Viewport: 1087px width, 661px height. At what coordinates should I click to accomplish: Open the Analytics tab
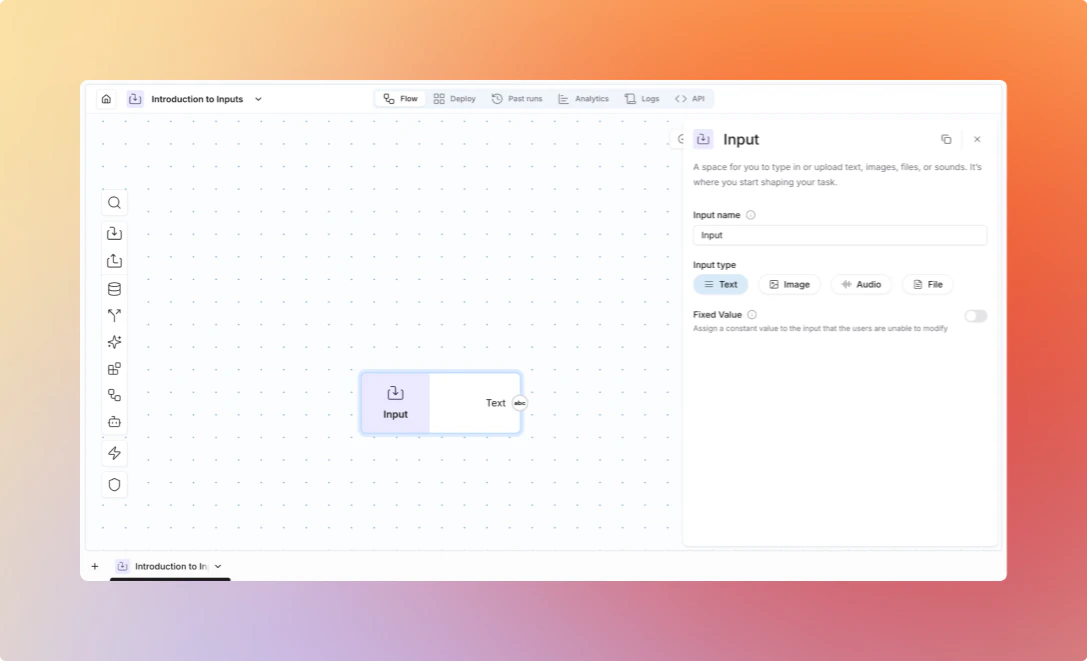click(584, 99)
